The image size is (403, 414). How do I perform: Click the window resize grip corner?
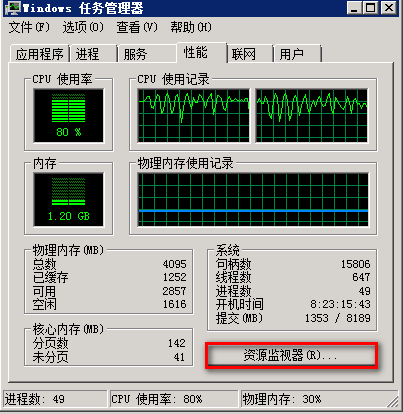[392, 401]
